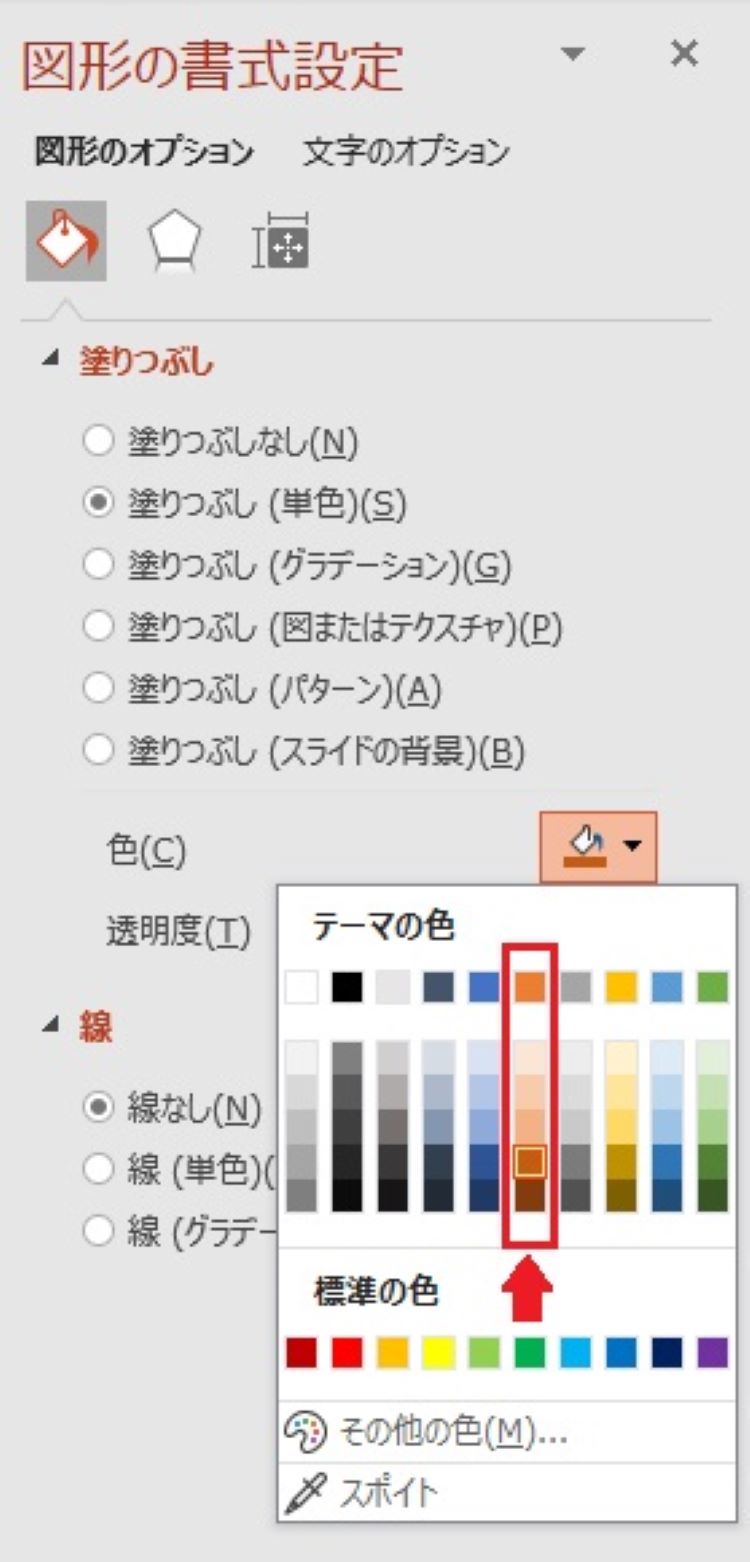This screenshot has width=750, height=1562.
Task: Open the pane options dropdown arrow
Action: click(x=573, y=53)
